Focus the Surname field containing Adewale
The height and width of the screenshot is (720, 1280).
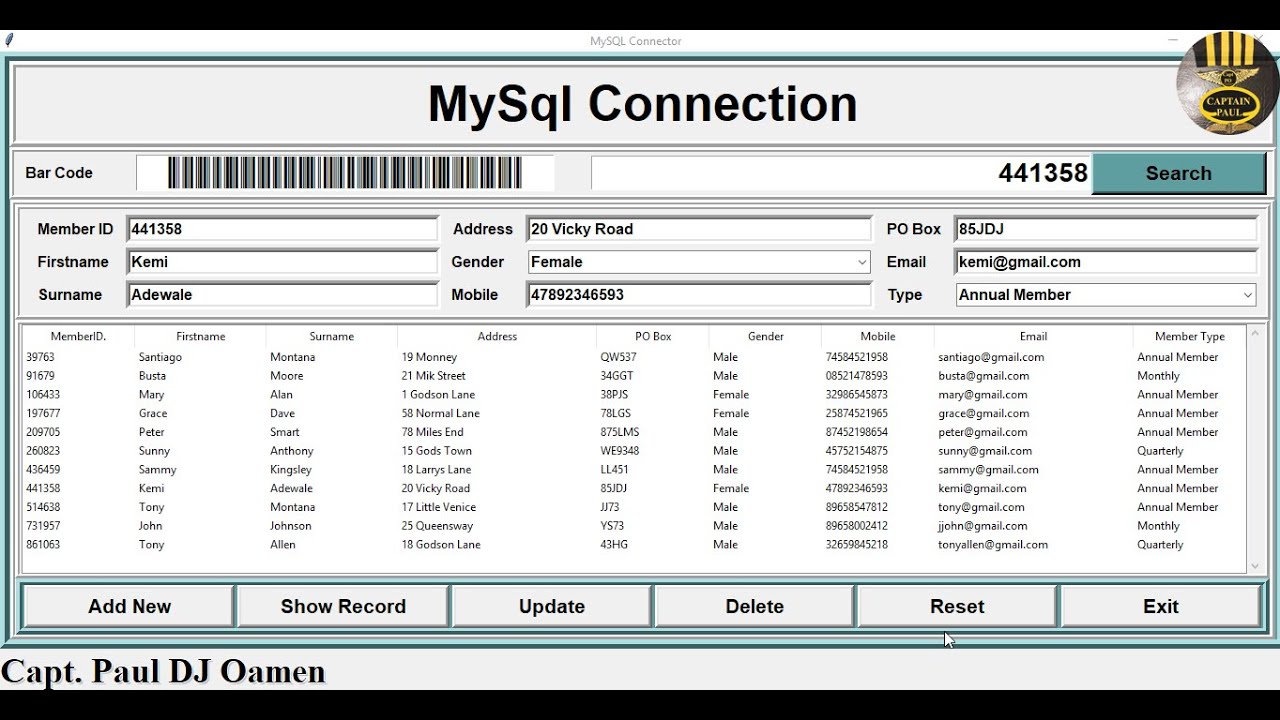(282, 295)
